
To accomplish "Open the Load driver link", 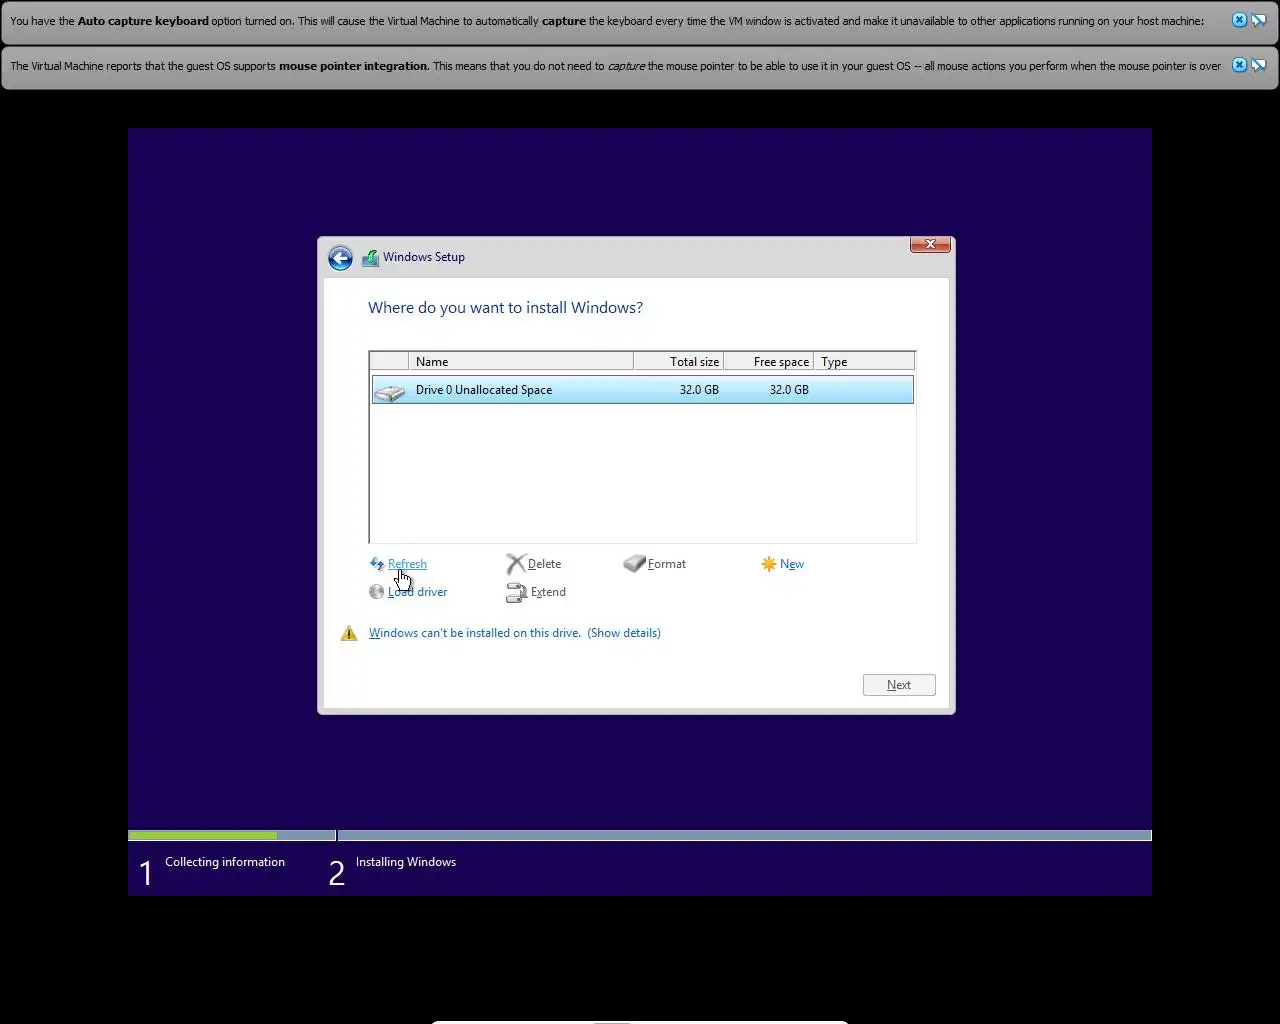I will point(418,592).
